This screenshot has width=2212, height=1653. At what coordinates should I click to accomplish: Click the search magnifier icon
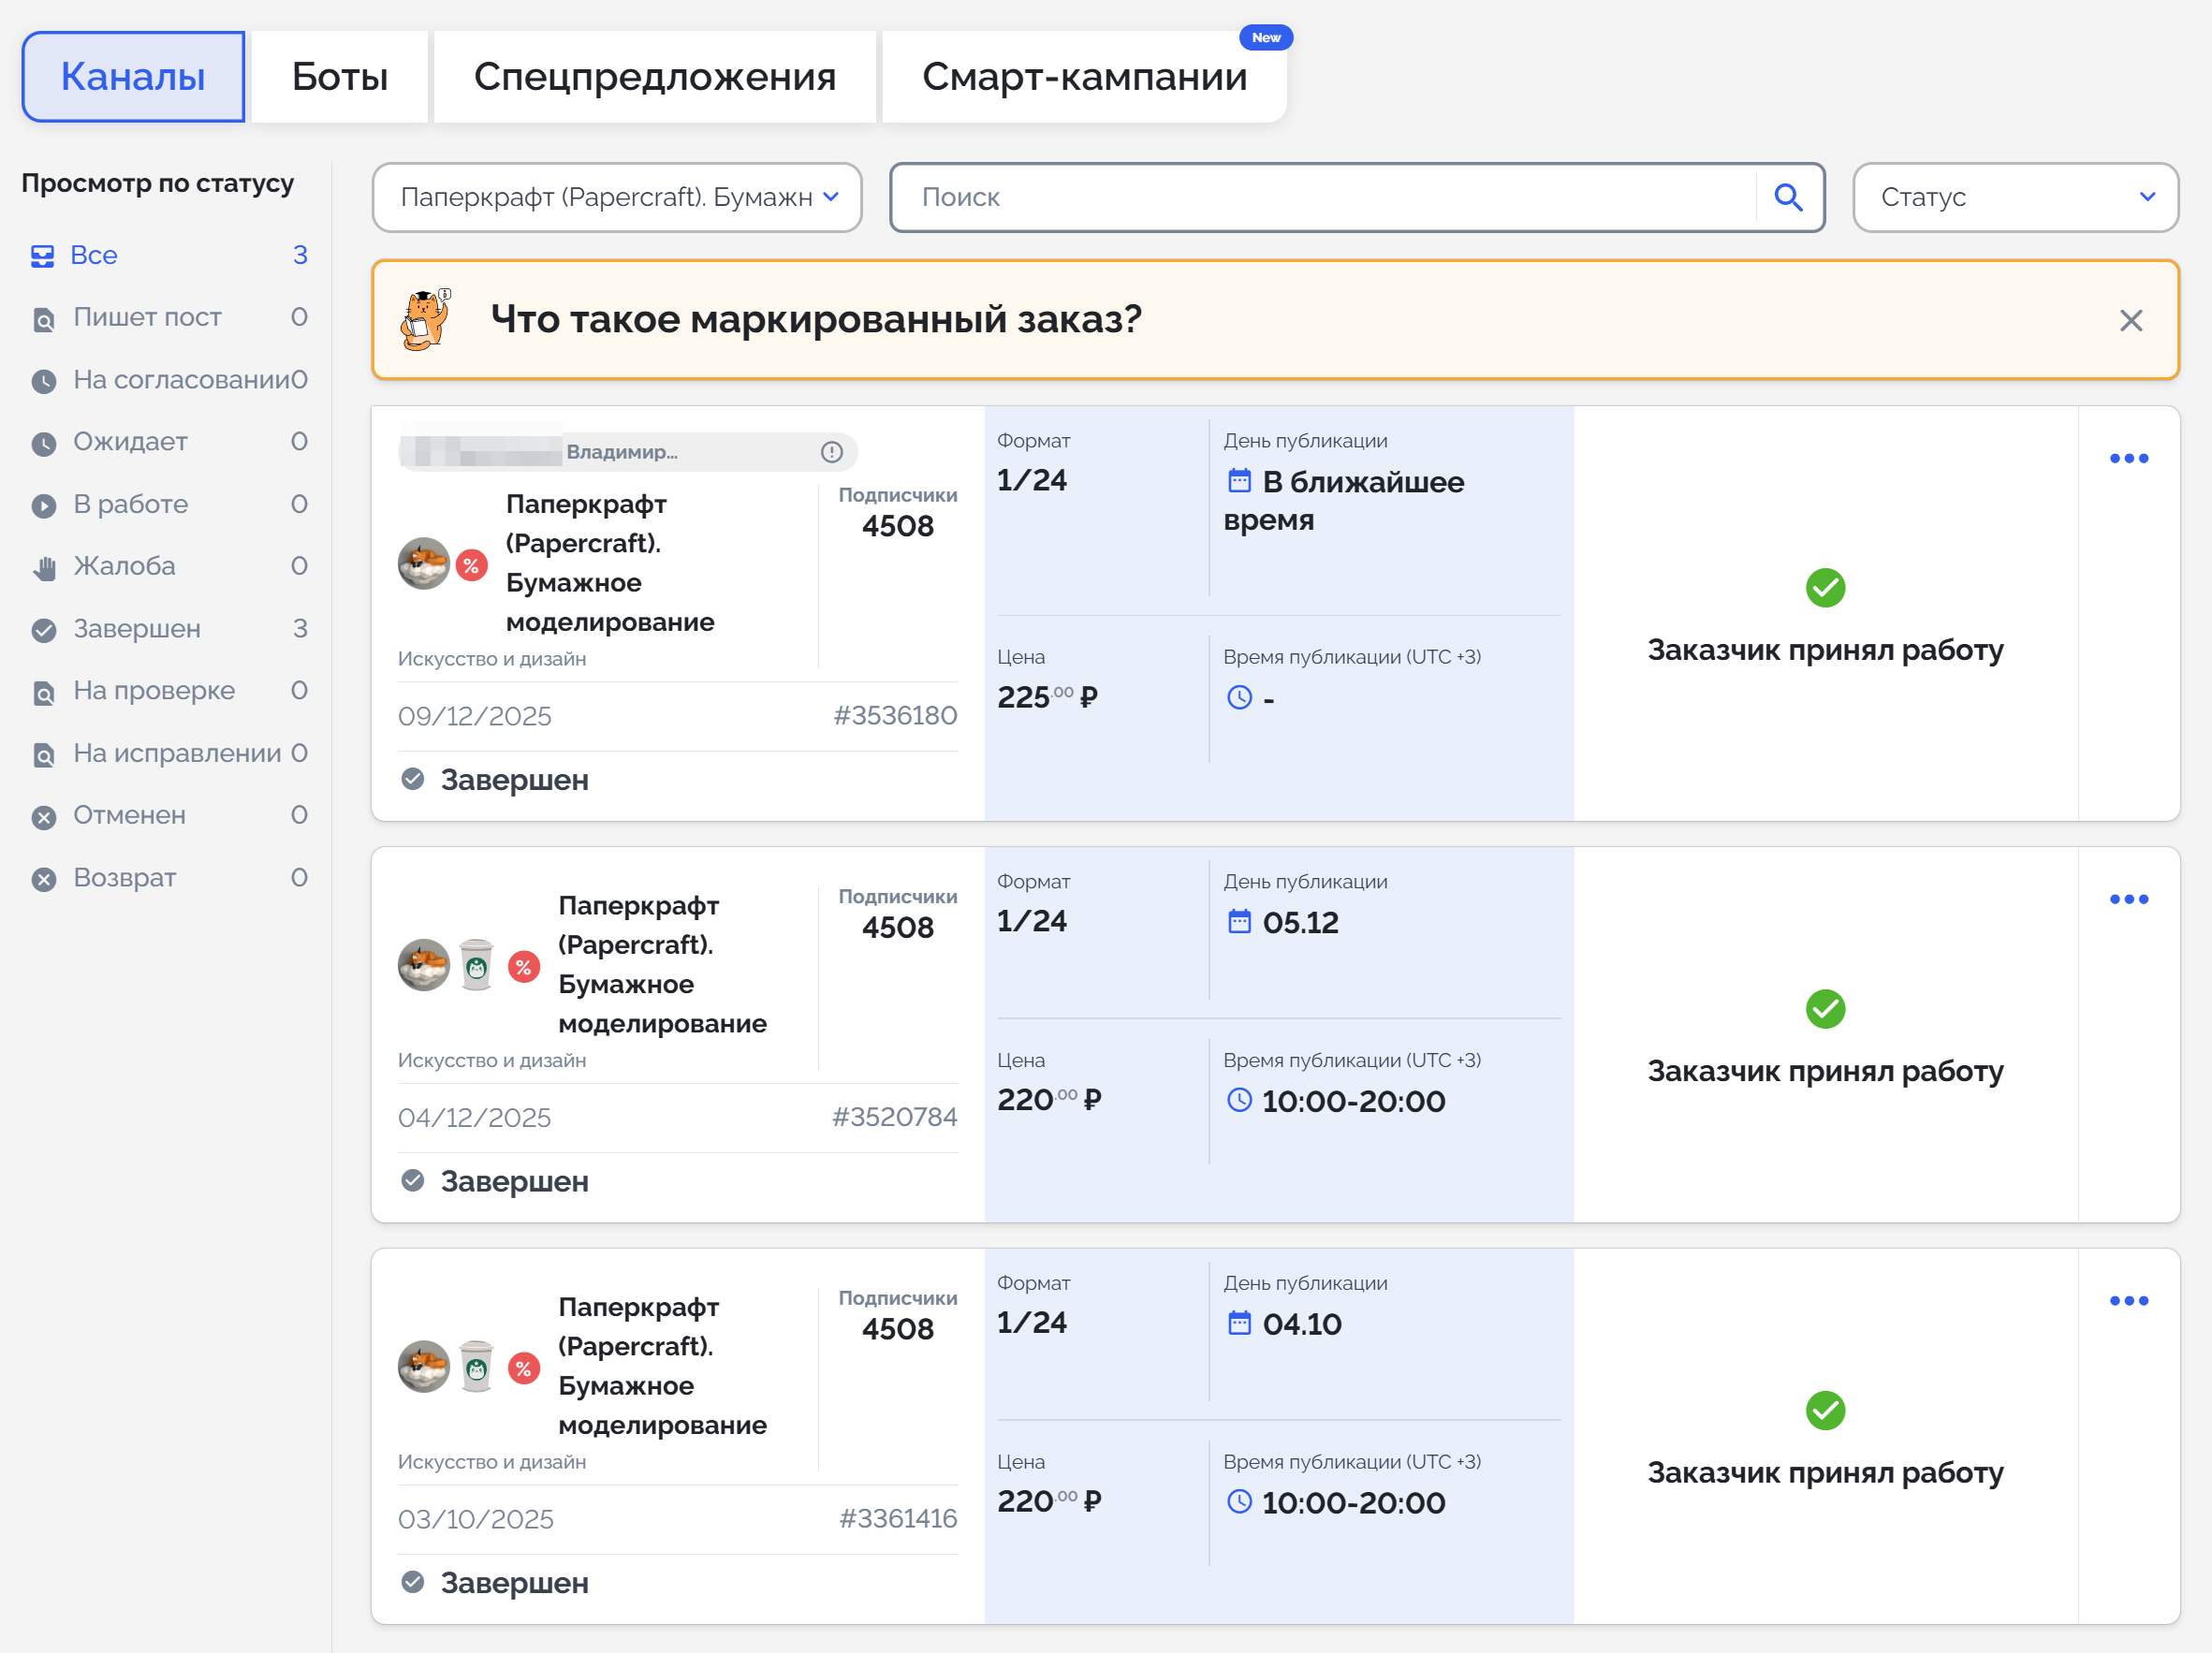pos(1788,197)
